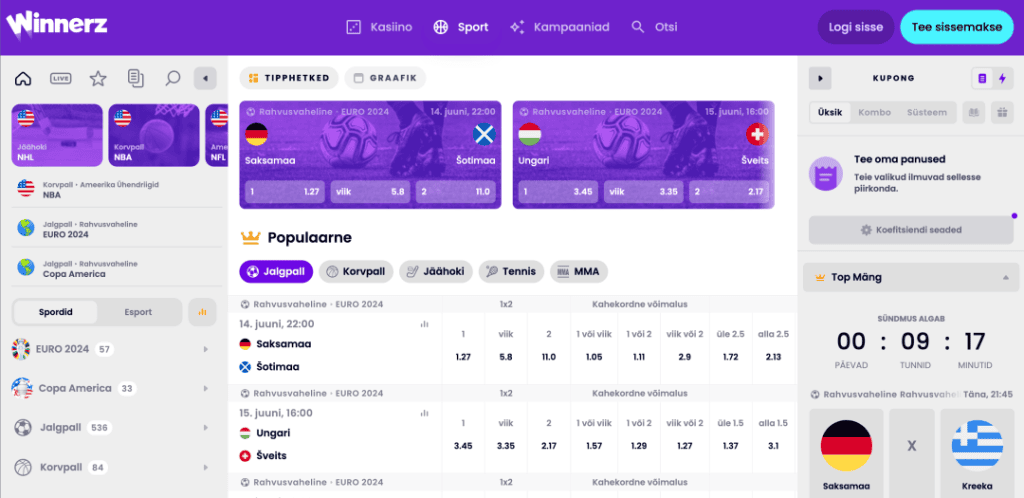Open bet history document icon
This screenshot has height=498, width=1024.
tap(136, 79)
